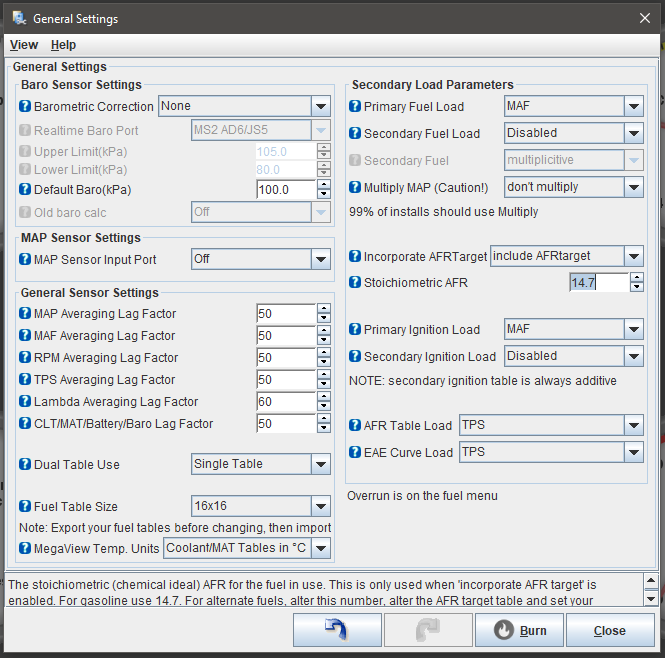Viewport: 665px width, 658px height.
Task: Open MAP Sensor Input Port dropdown
Action: coord(321,259)
